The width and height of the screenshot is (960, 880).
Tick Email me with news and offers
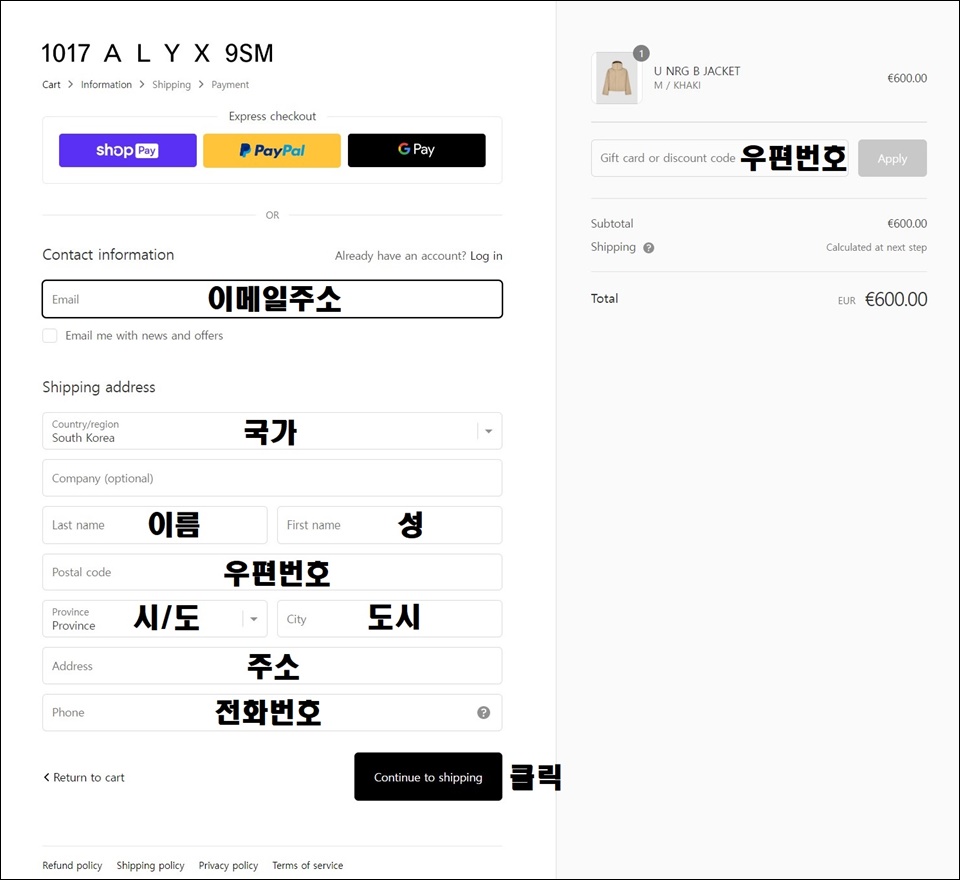tap(50, 336)
